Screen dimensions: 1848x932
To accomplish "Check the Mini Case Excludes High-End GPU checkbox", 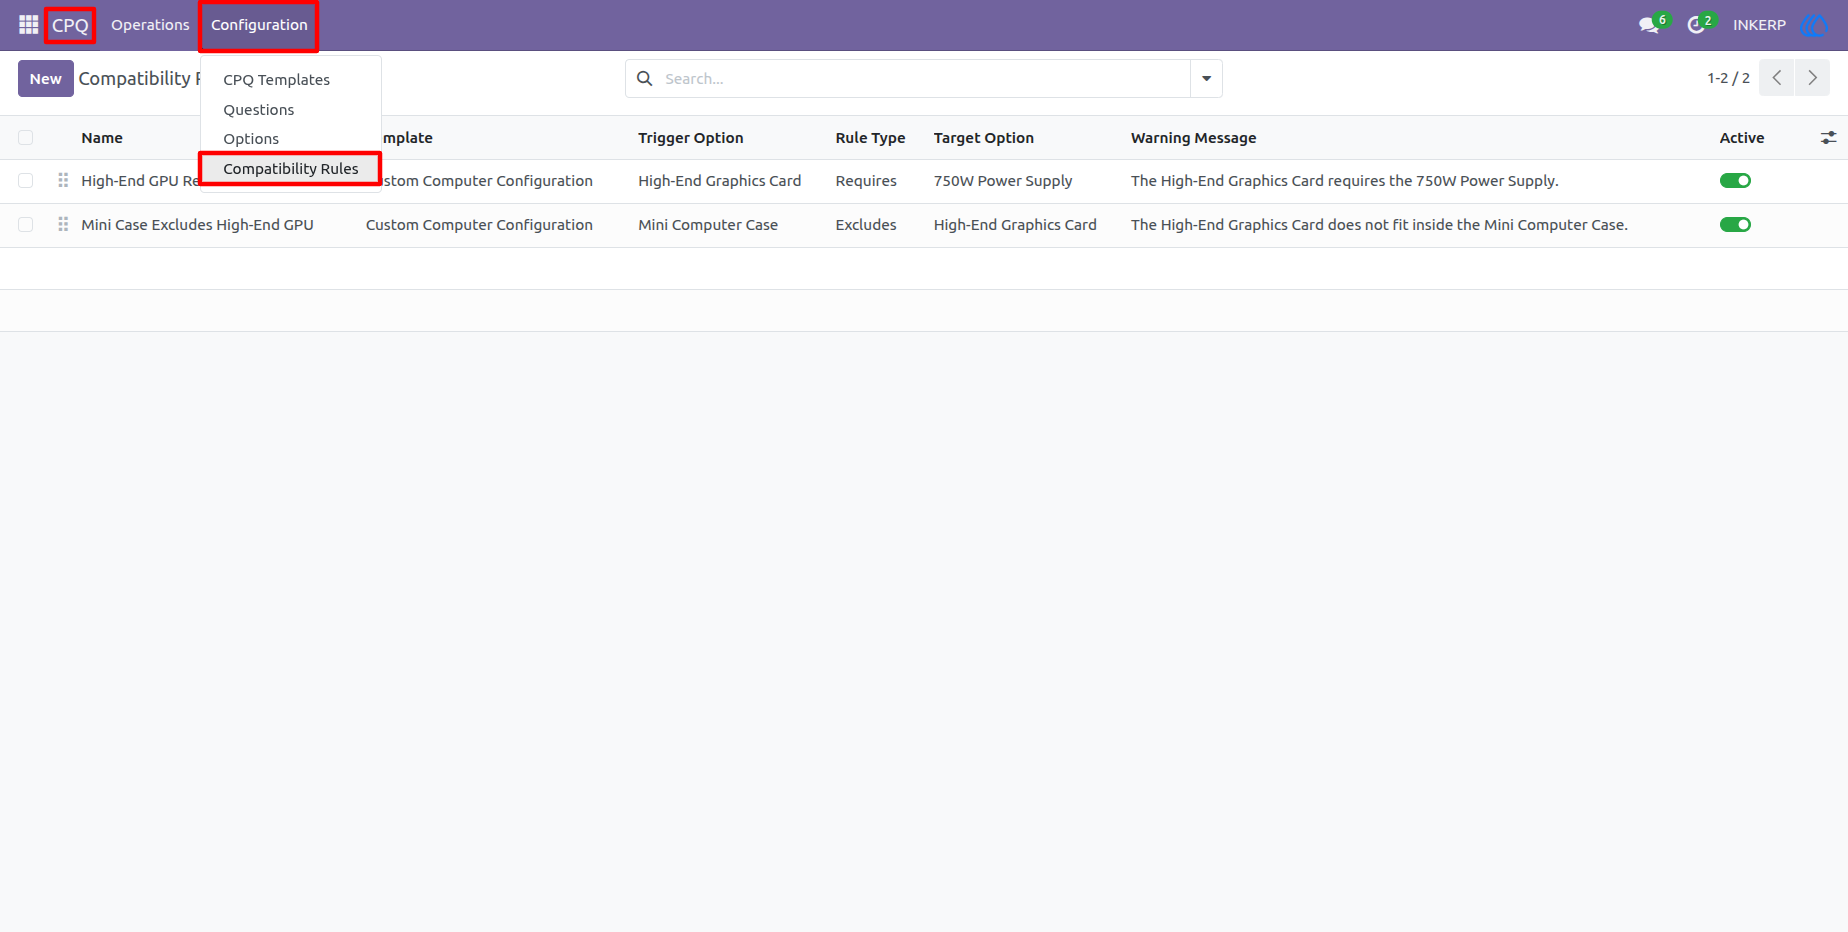I will (26, 225).
